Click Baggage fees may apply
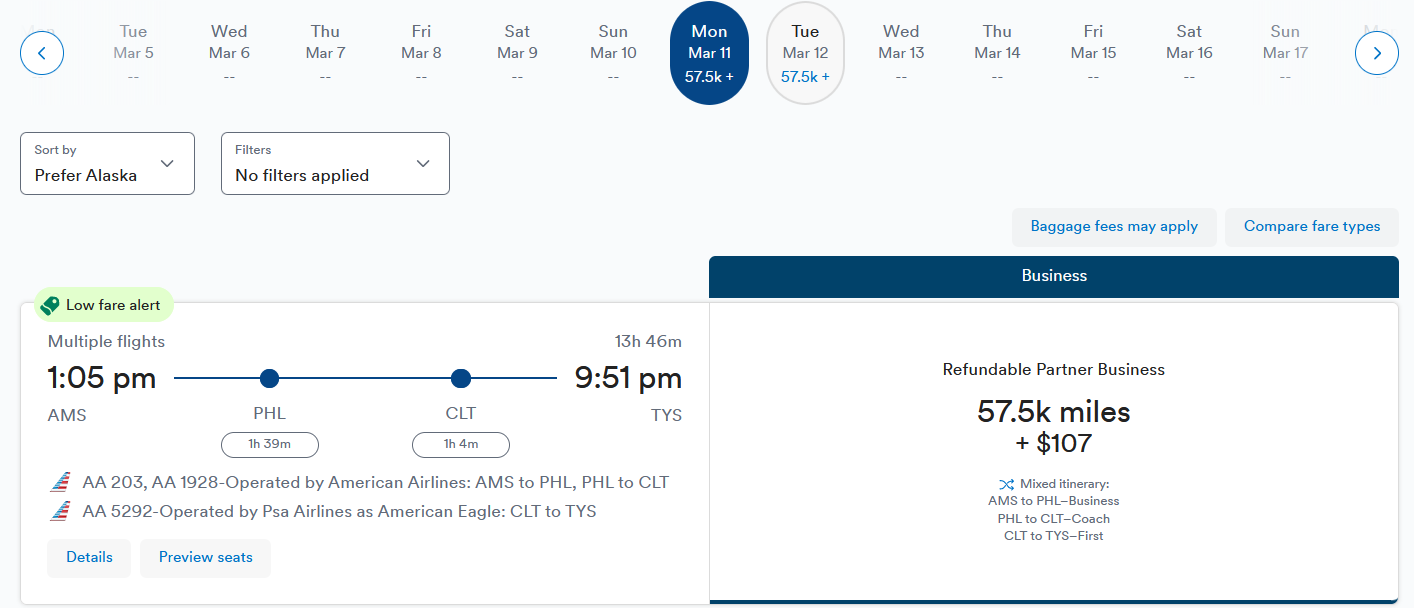 click(1114, 227)
